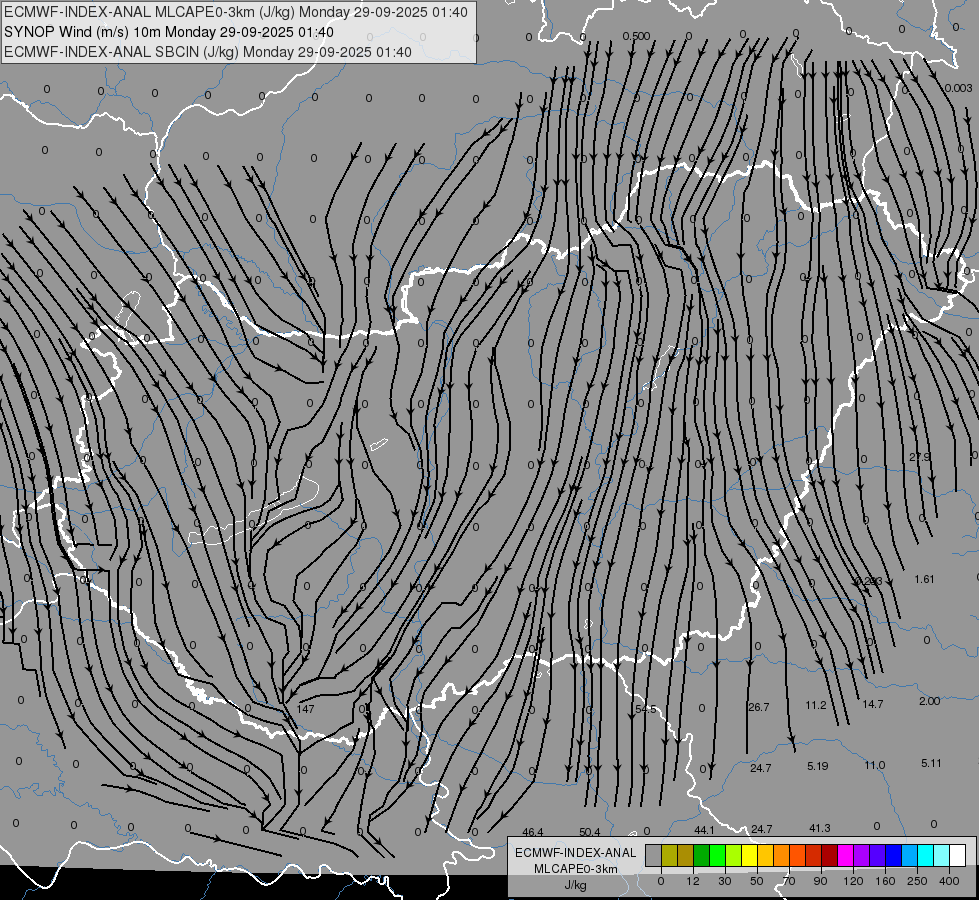Click the map value 11.2
Image resolution: width=979 pixels, height=900 pixels.
(x=815, y=705)
